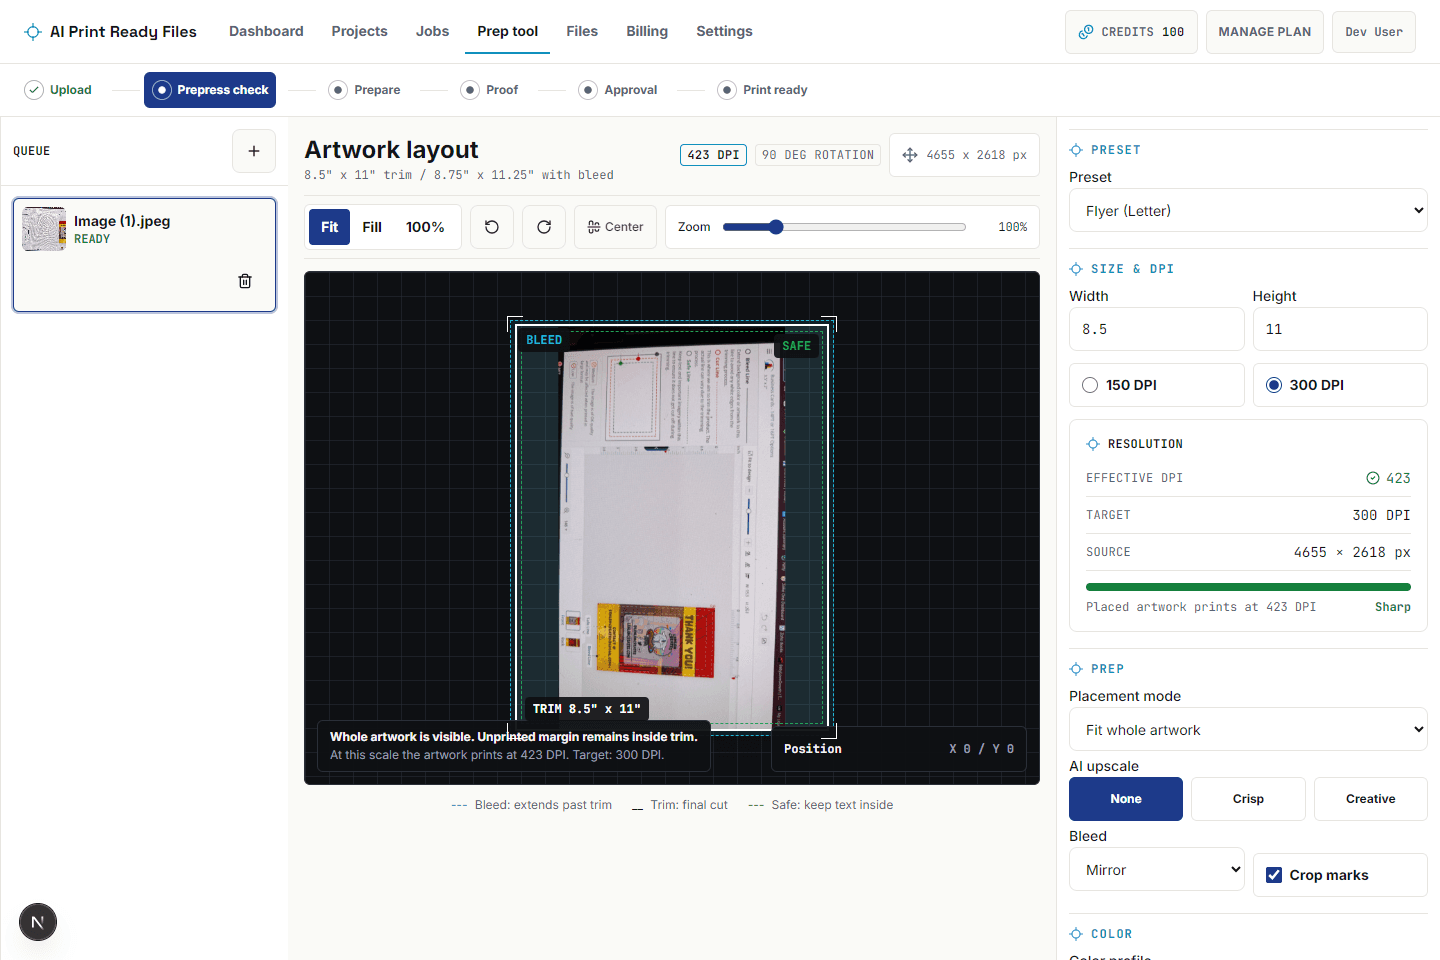Select the Fit view button
This screenshot has width=1440, height=960.
pyautogui.click(x=329, y=227)
